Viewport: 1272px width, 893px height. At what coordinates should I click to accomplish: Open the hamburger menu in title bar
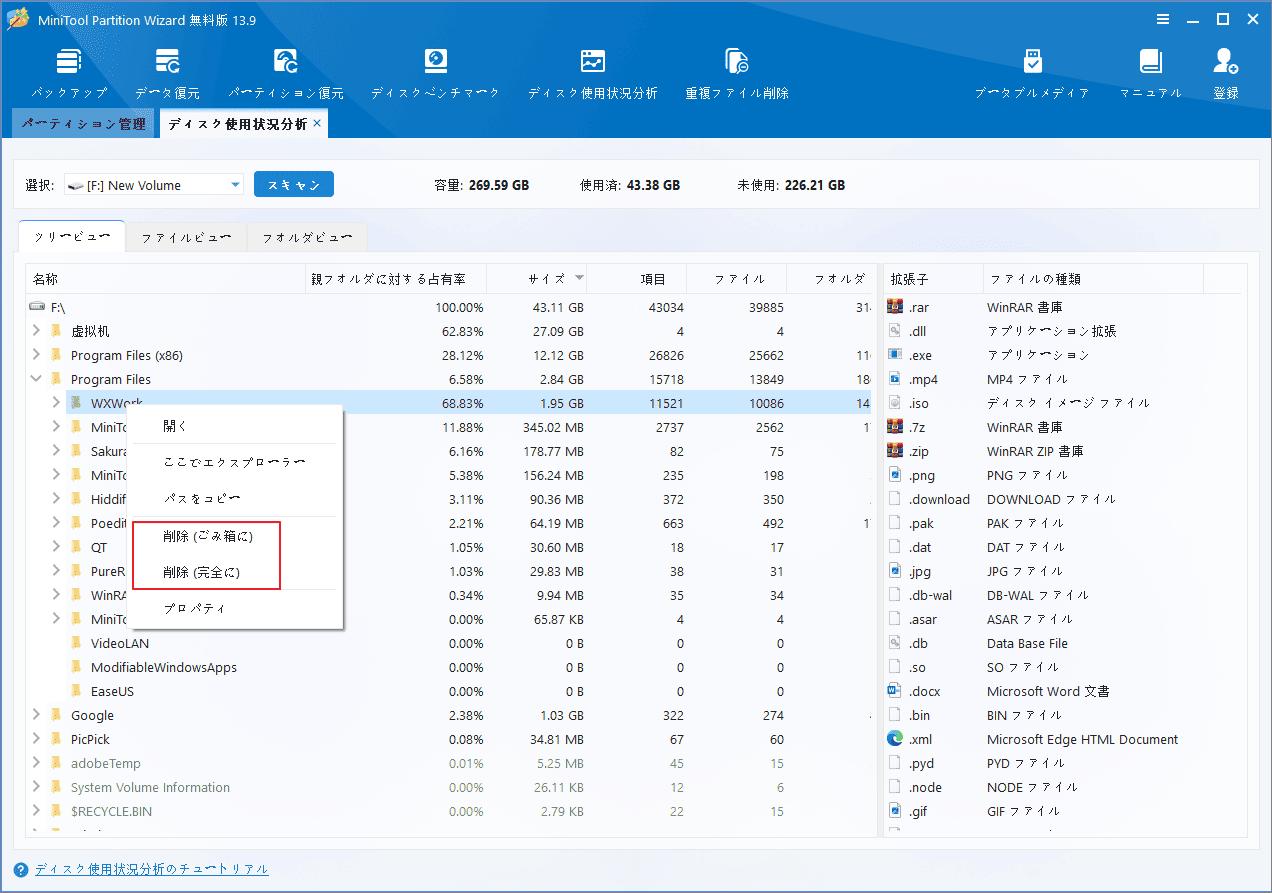pos(1163,18)
